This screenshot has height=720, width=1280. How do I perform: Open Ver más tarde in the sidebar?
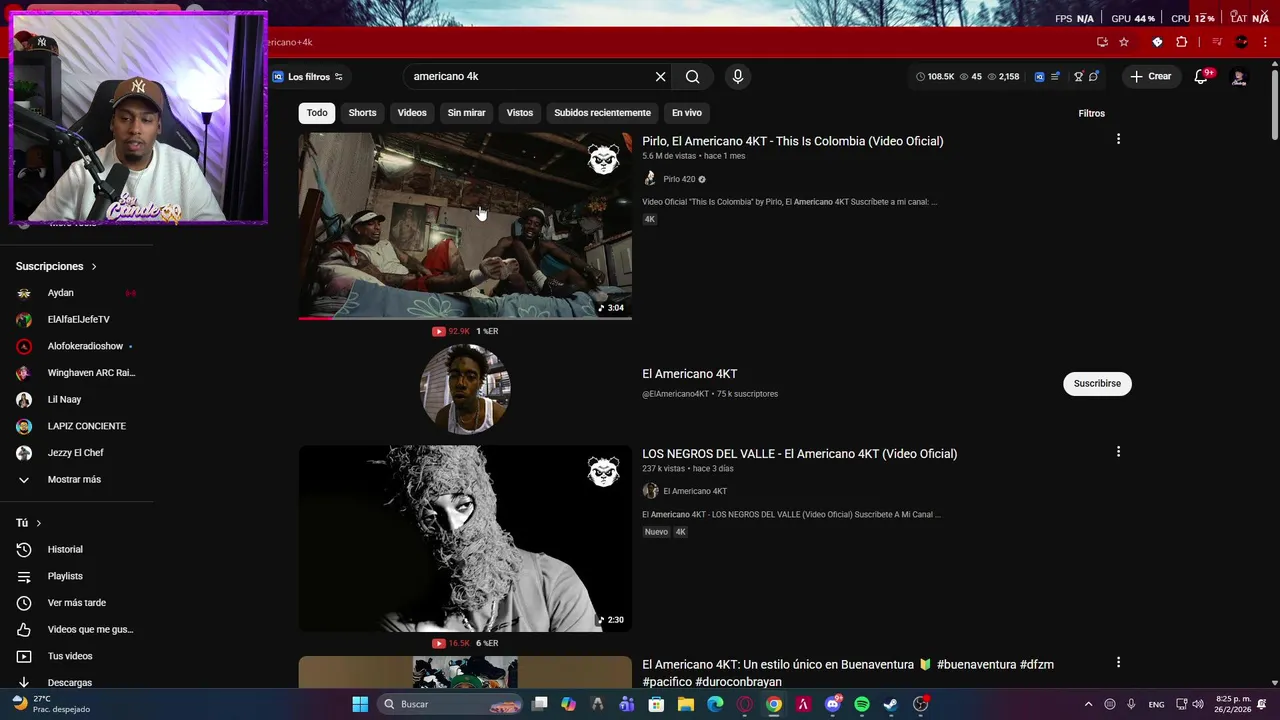[x=76, y=603]
